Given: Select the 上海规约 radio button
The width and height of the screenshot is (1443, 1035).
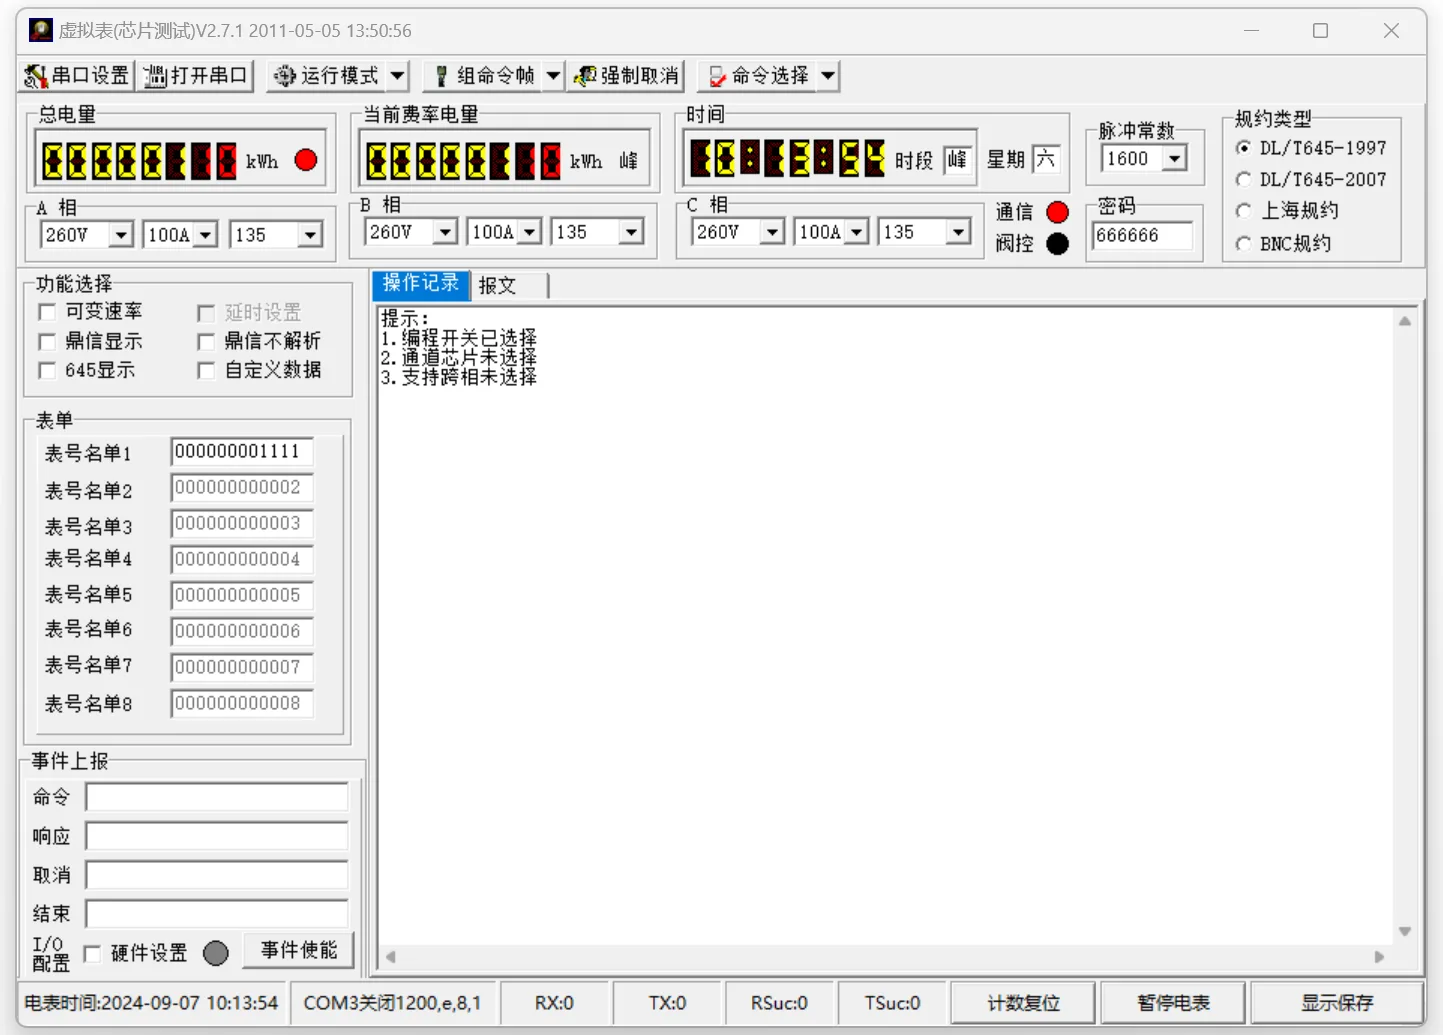Looking at the screenshot, I should click(x=1244, y=211).
